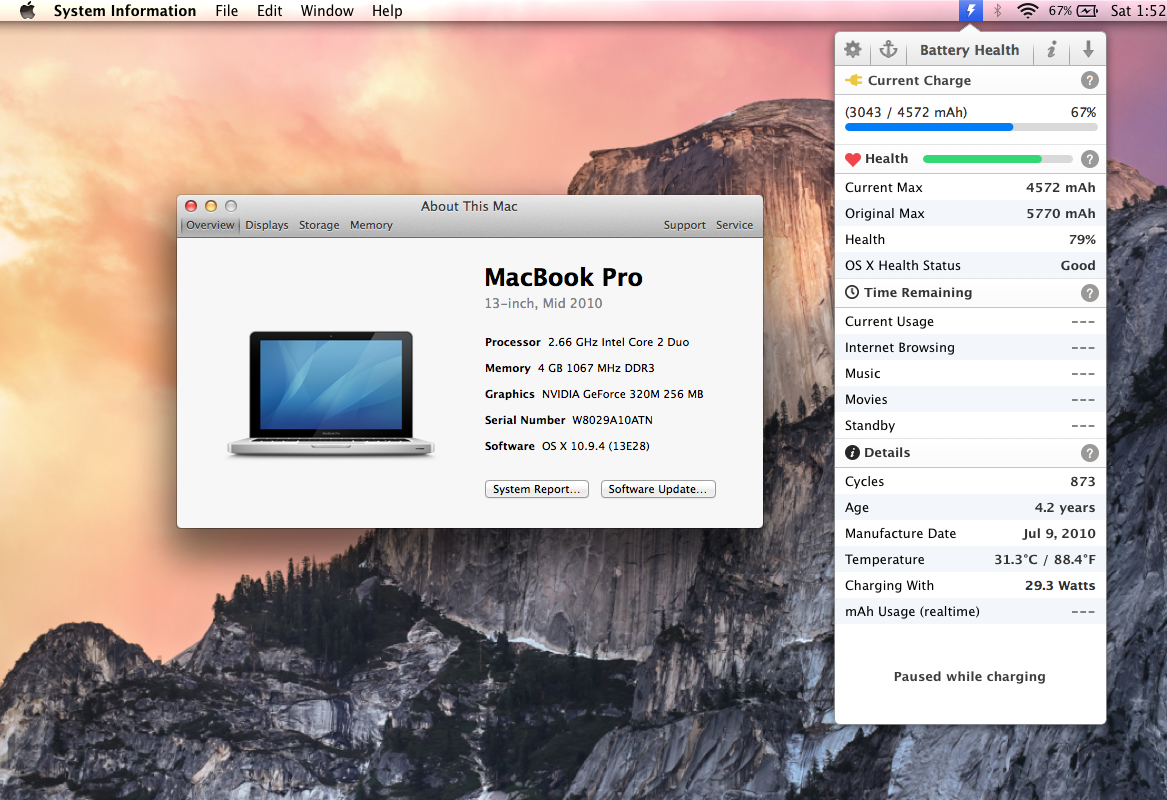This screenshot has height=800, width=1167.
Task: Click the menu bar clock Sat 1:52
Action: click(x=1138, y=10)
